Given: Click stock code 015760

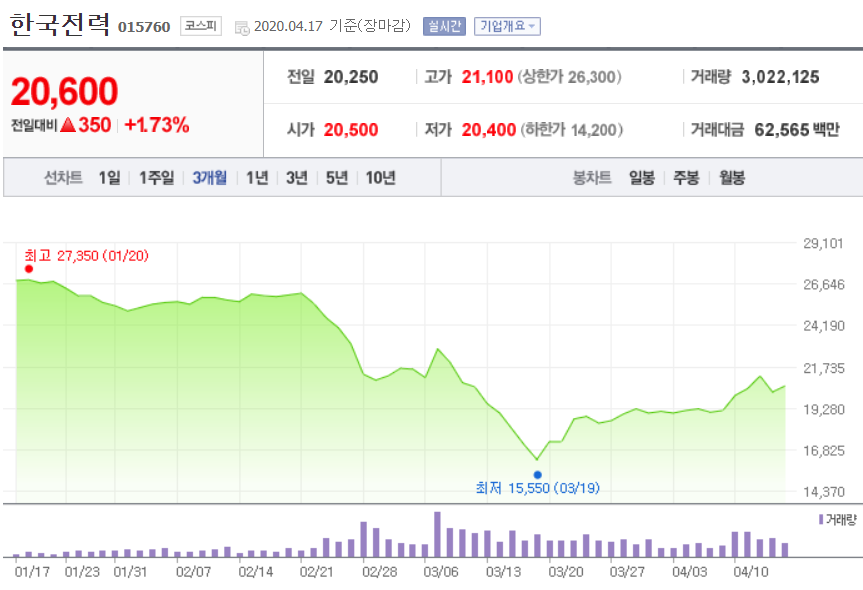Looking at the screenshot, I should 144,27.
